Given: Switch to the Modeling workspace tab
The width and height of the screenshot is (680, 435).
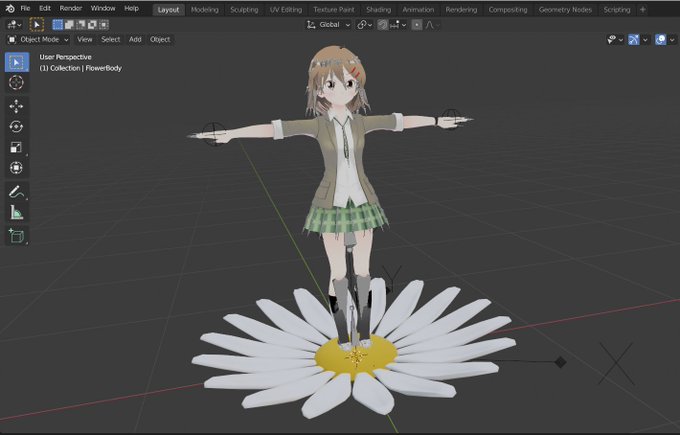Looking at the screenshot, I should 205,10.
